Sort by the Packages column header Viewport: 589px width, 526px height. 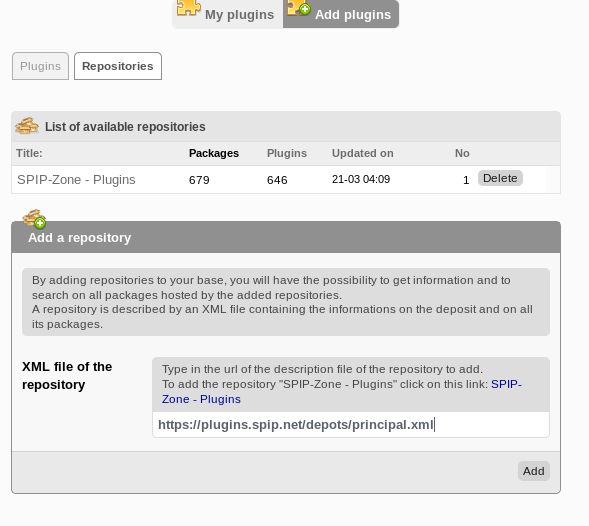click(x=214, y=153)
